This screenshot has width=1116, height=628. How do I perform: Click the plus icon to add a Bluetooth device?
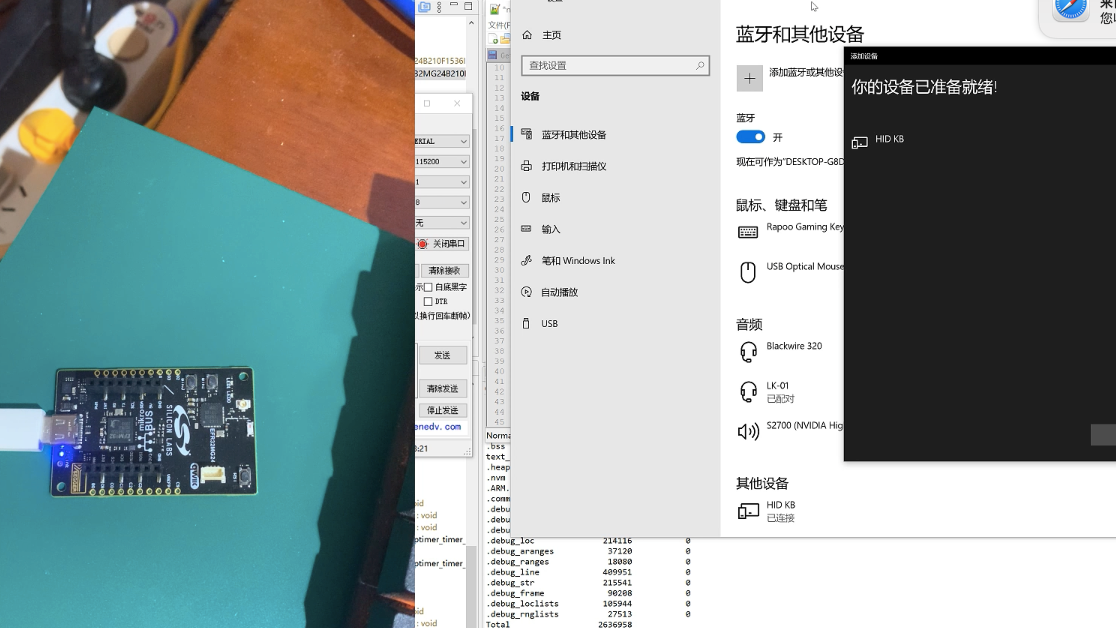(x=749, y=78)
